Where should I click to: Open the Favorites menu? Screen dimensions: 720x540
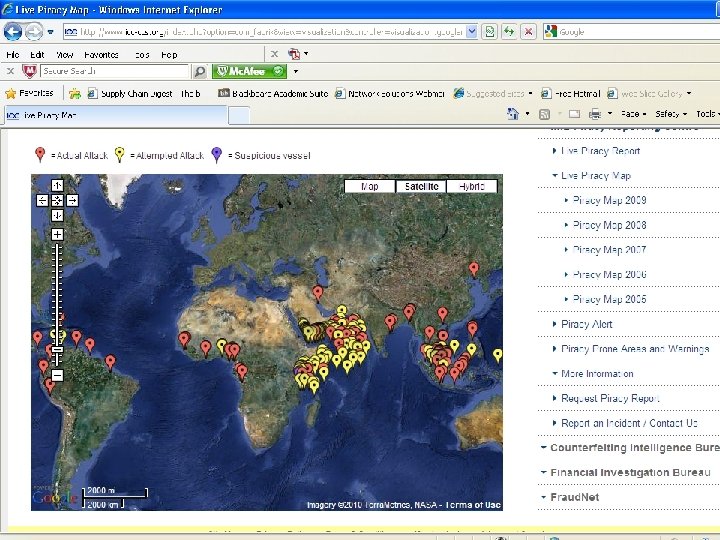pyautogui.click(x=101, y=55)
